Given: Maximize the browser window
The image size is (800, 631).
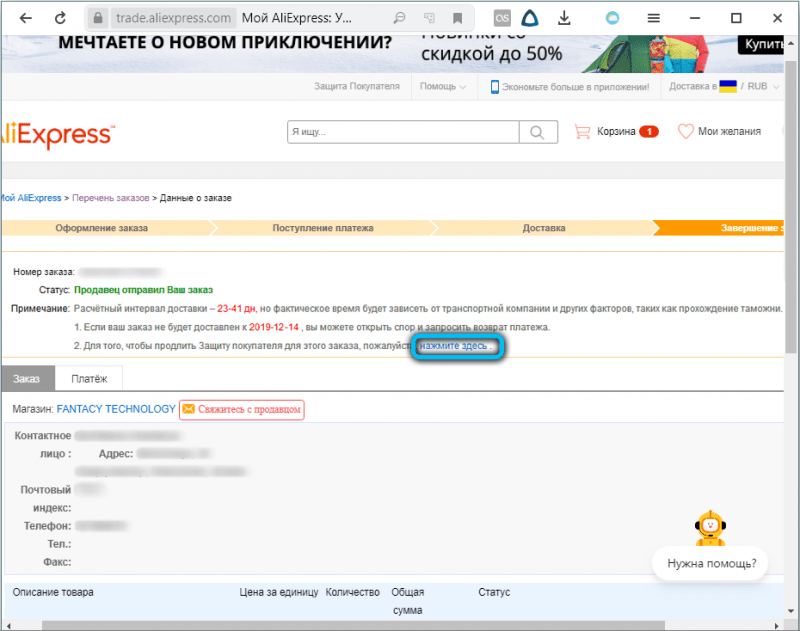Looking at the screenshot, I should (736, 18).
